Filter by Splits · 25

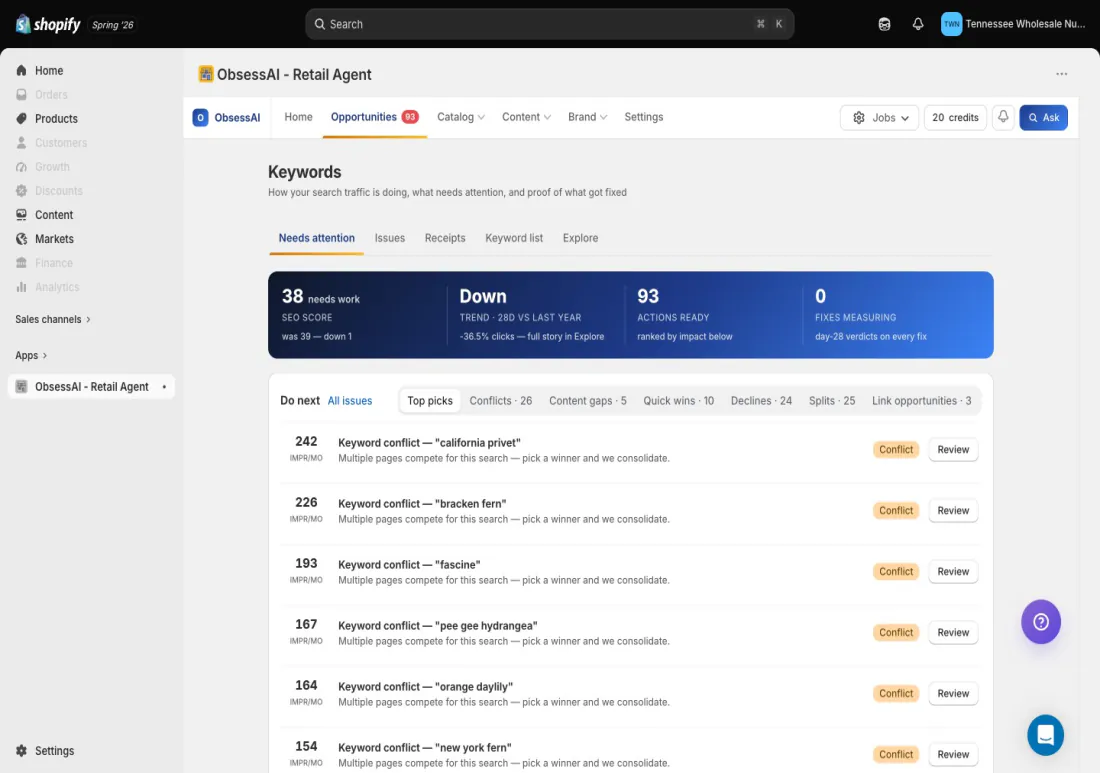(832, 401)
